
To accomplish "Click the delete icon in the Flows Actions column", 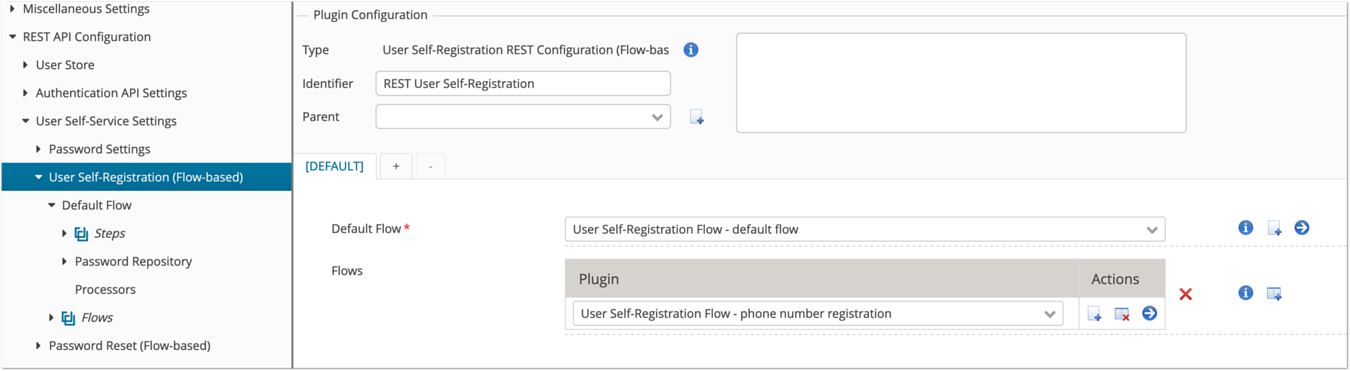I will pyautogui.click(x=1122, y=314).
